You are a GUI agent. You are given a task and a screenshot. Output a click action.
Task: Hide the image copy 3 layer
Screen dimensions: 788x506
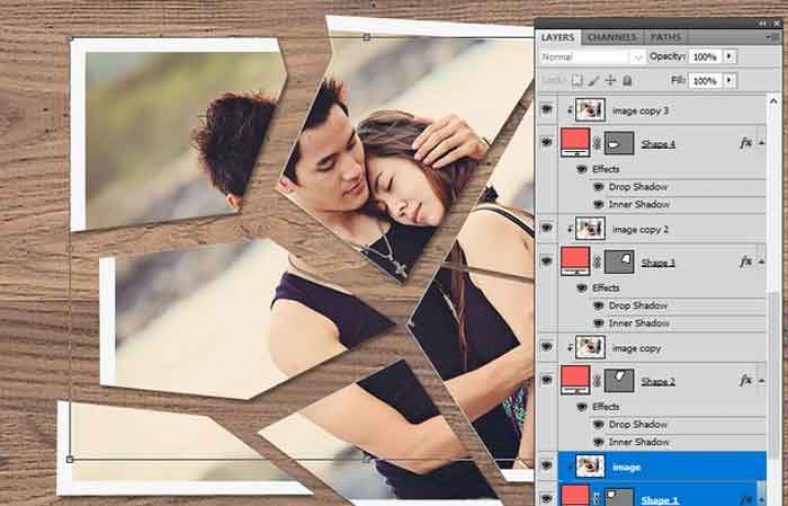coord(547,110)
